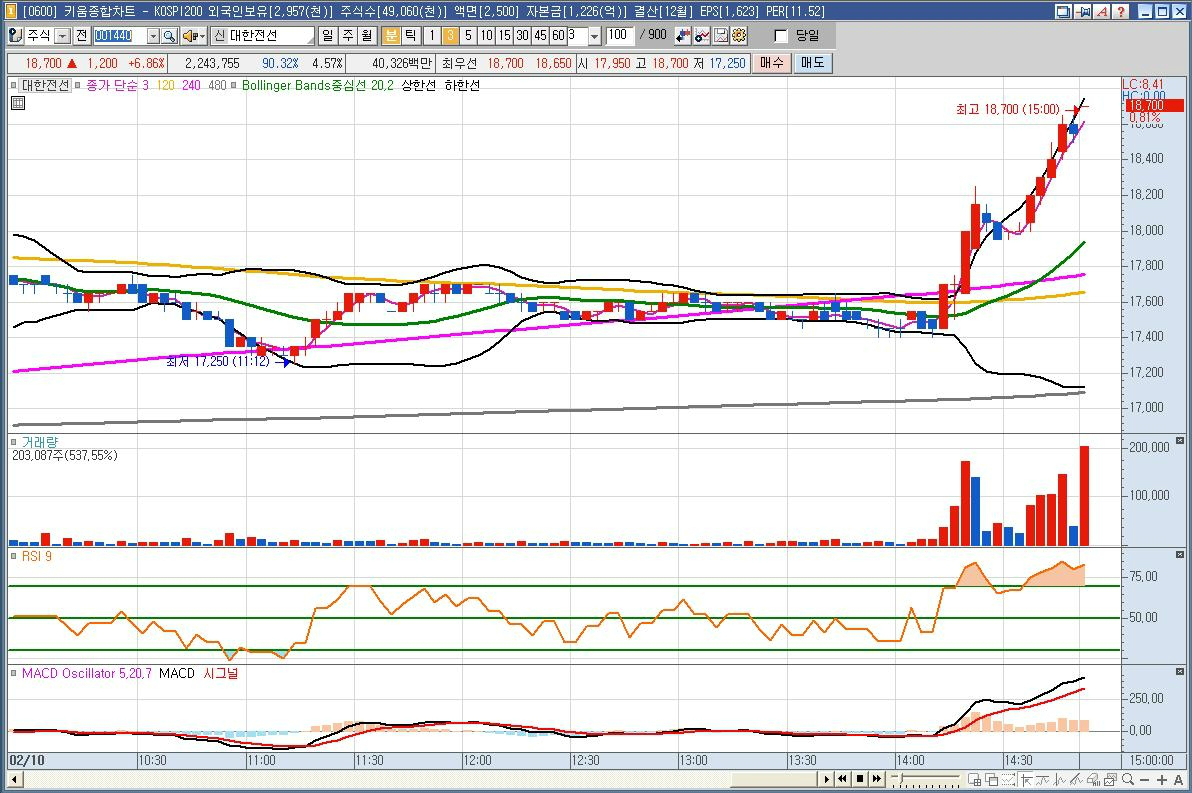Click the 신 button before stock name
Image resolution: width=1192 pixels, height=793 pixels.
pyautogui.click(x=220, y=36)
